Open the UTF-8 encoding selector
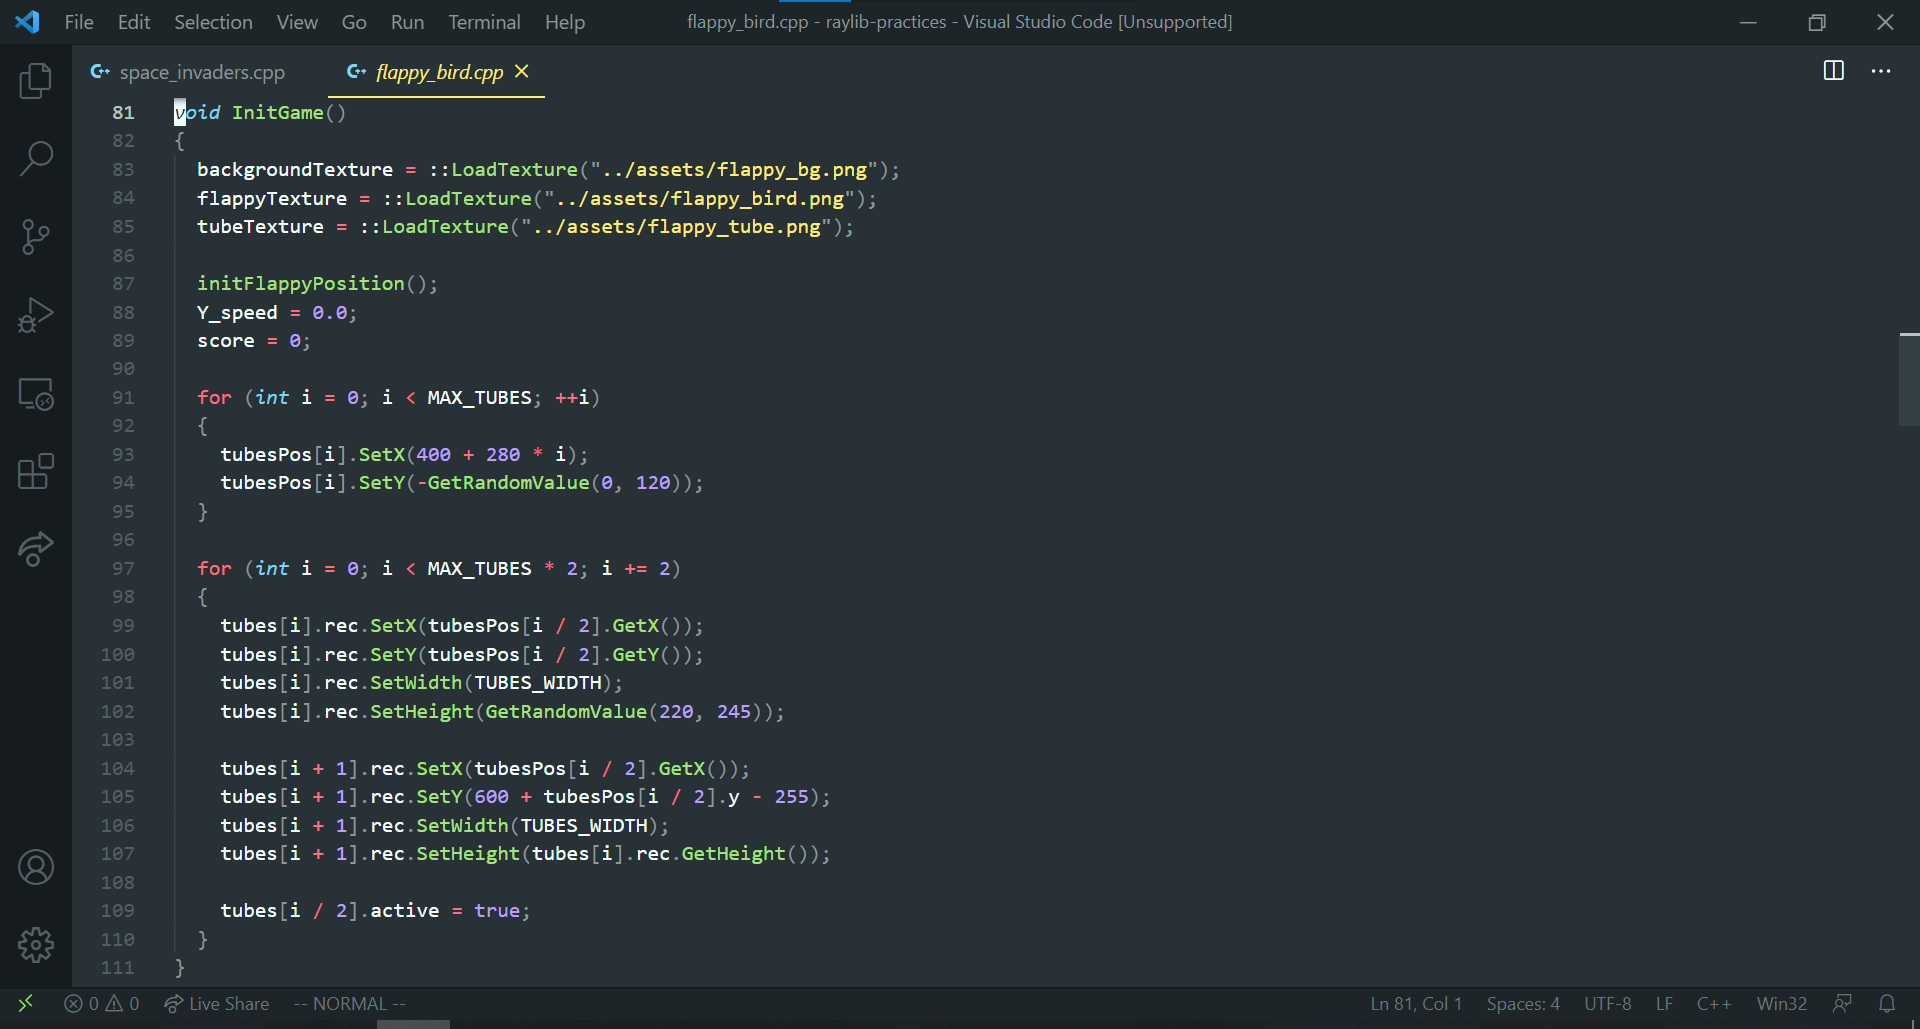This screenshot has height=1029, width=1920. [x=1607, y=1004]
